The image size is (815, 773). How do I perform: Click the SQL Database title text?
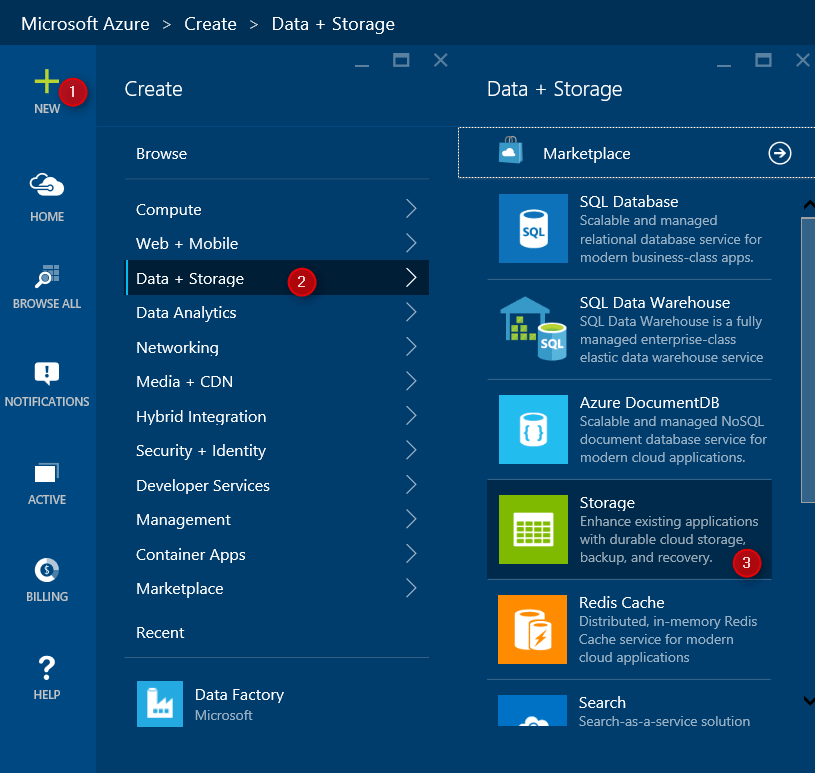point(629,202)
